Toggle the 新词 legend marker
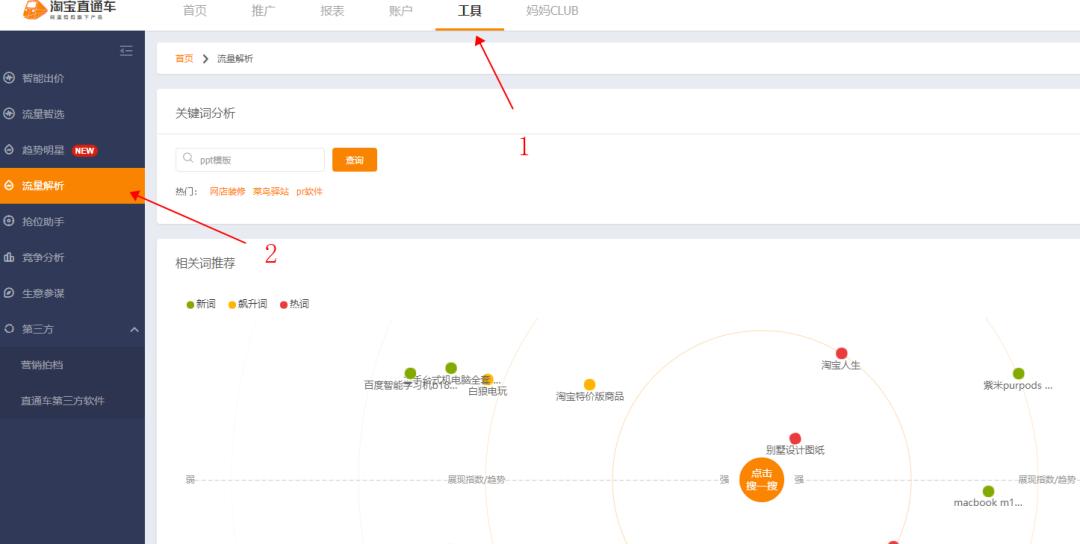1080x544 pixels. click(190, 304)
